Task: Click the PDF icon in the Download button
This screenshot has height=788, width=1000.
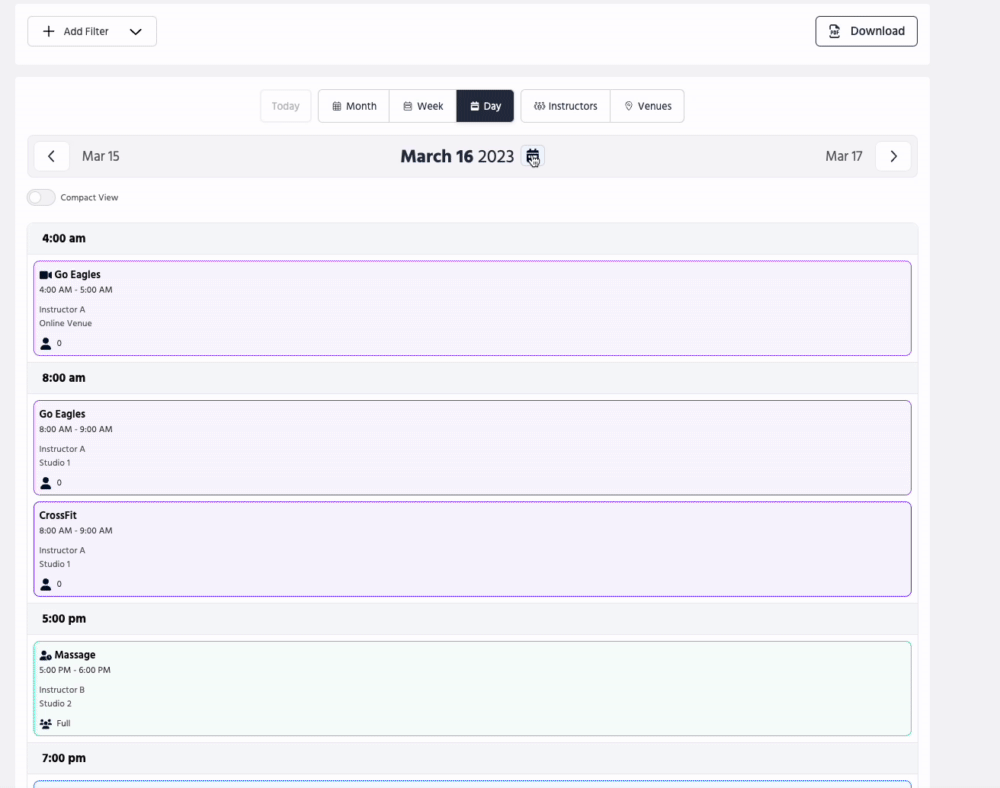Action: click(834, 31)
